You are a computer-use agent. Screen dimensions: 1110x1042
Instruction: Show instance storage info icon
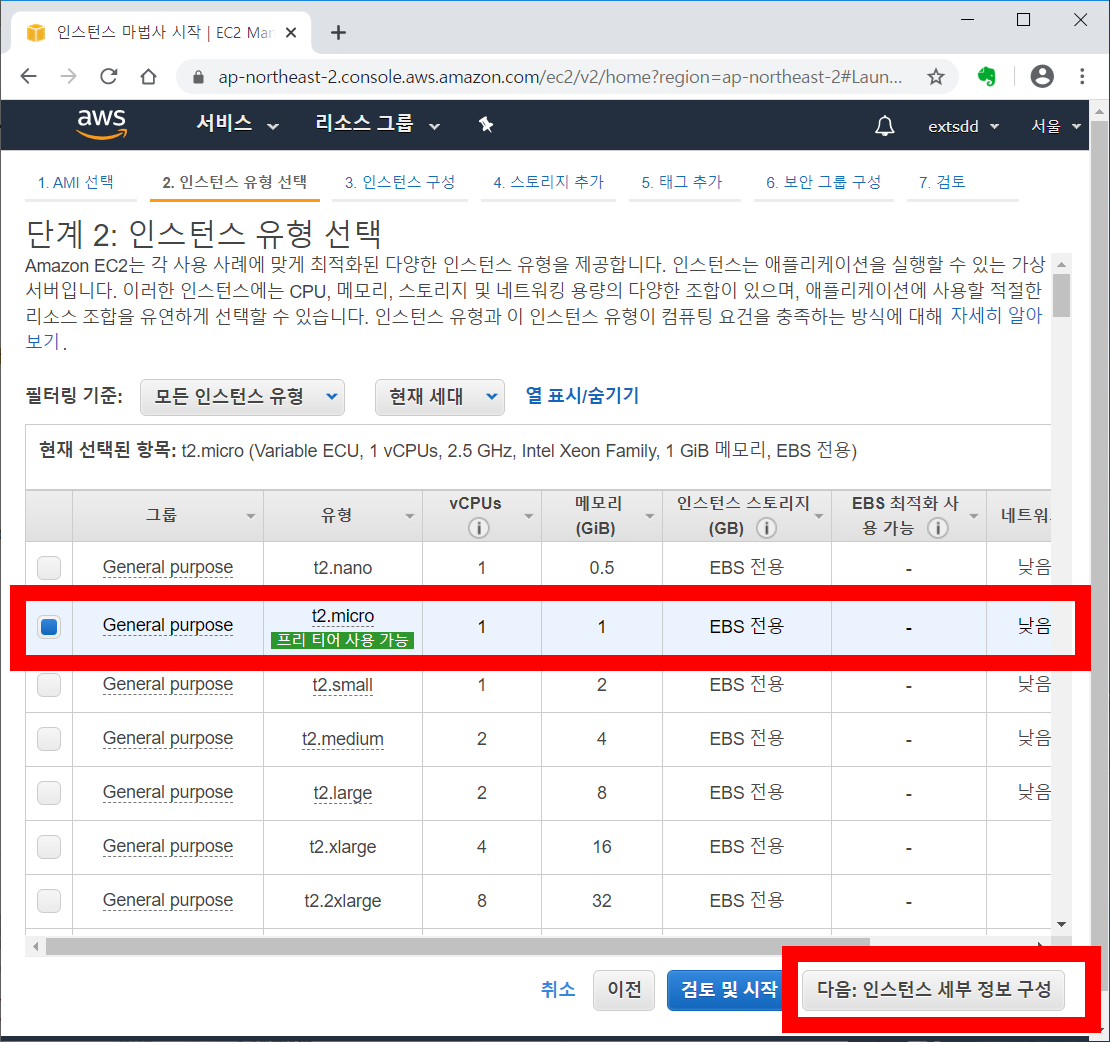pyautogui.click(x=766, y=528)
